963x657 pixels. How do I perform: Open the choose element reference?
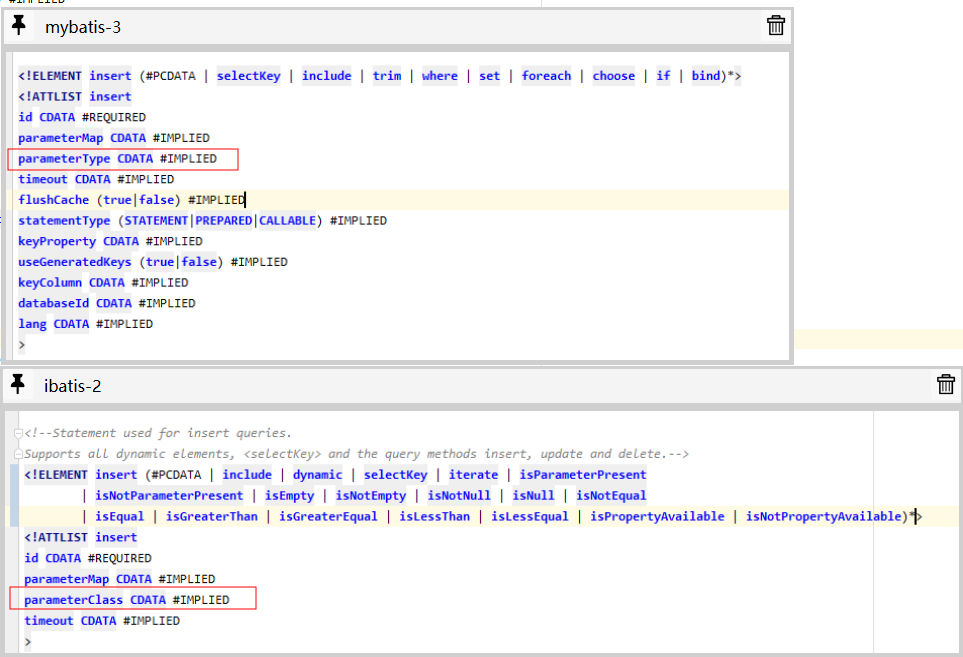(x=614, y=76)
